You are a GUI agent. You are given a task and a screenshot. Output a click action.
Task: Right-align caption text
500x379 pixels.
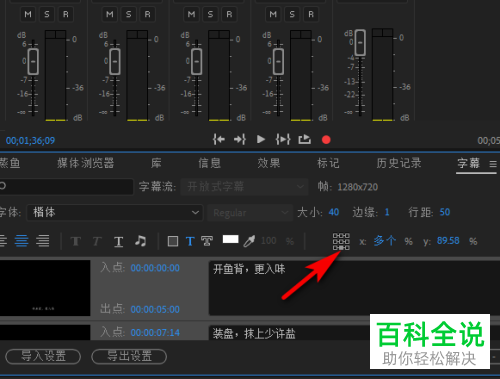[x=43, y=241]
